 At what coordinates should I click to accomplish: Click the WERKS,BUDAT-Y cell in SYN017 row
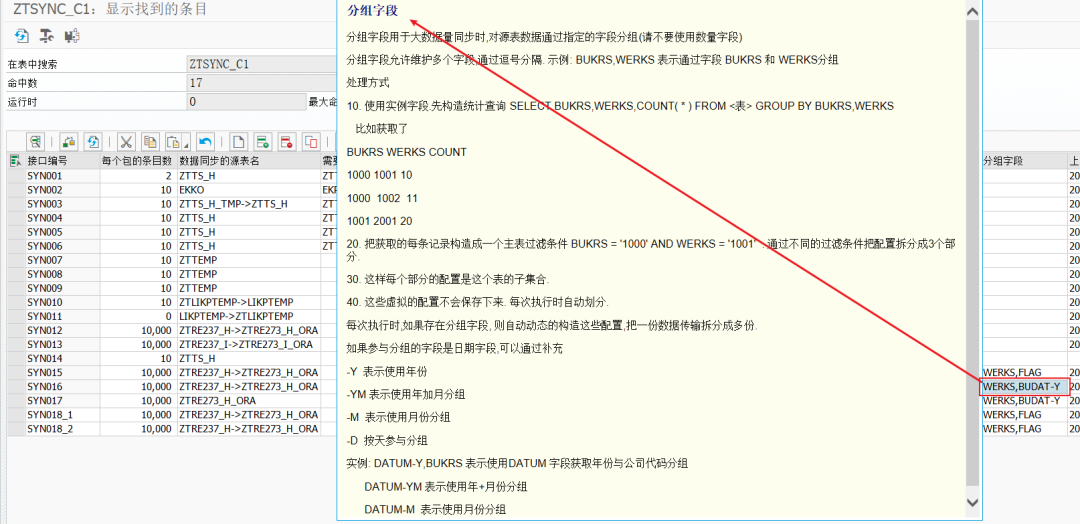1024,401
